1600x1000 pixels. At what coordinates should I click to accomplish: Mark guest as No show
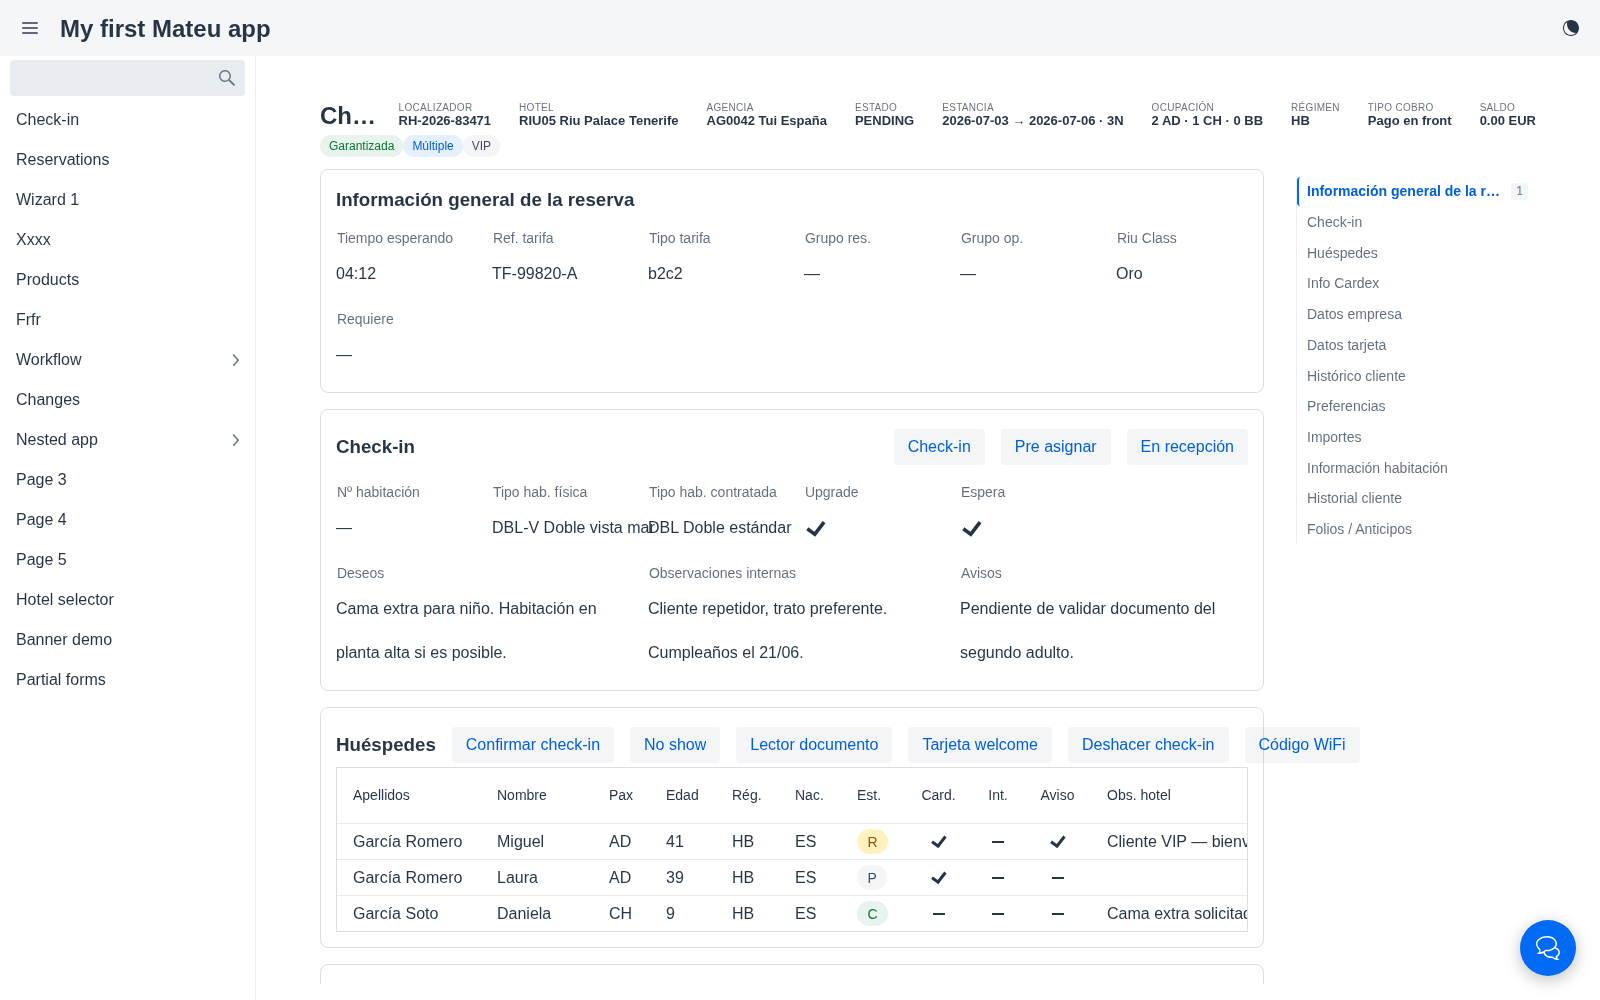coord(675,745)
